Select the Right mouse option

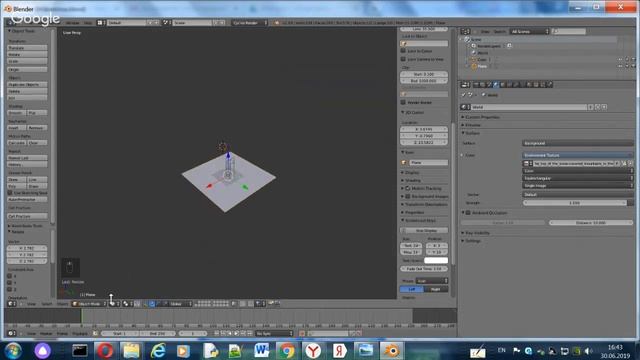(436, 289)
